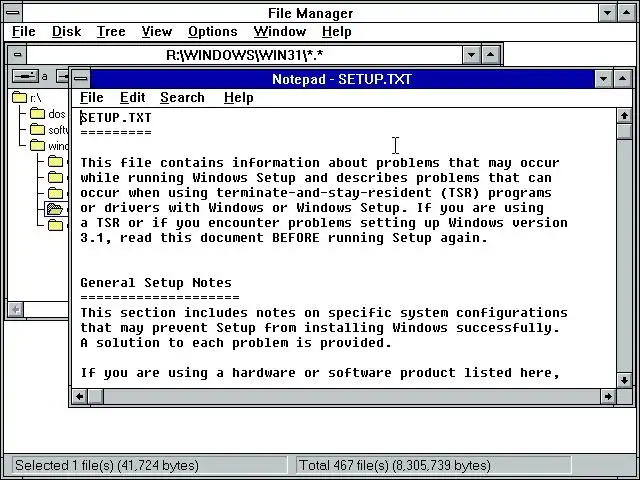Viewport: 640px width, 480px height.
Task: Open Tree menu in File Manager
Action: point(111,31)
